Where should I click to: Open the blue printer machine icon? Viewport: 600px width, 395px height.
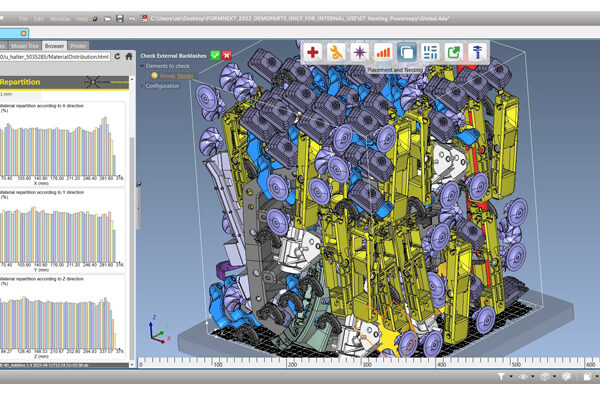[477, 52]
